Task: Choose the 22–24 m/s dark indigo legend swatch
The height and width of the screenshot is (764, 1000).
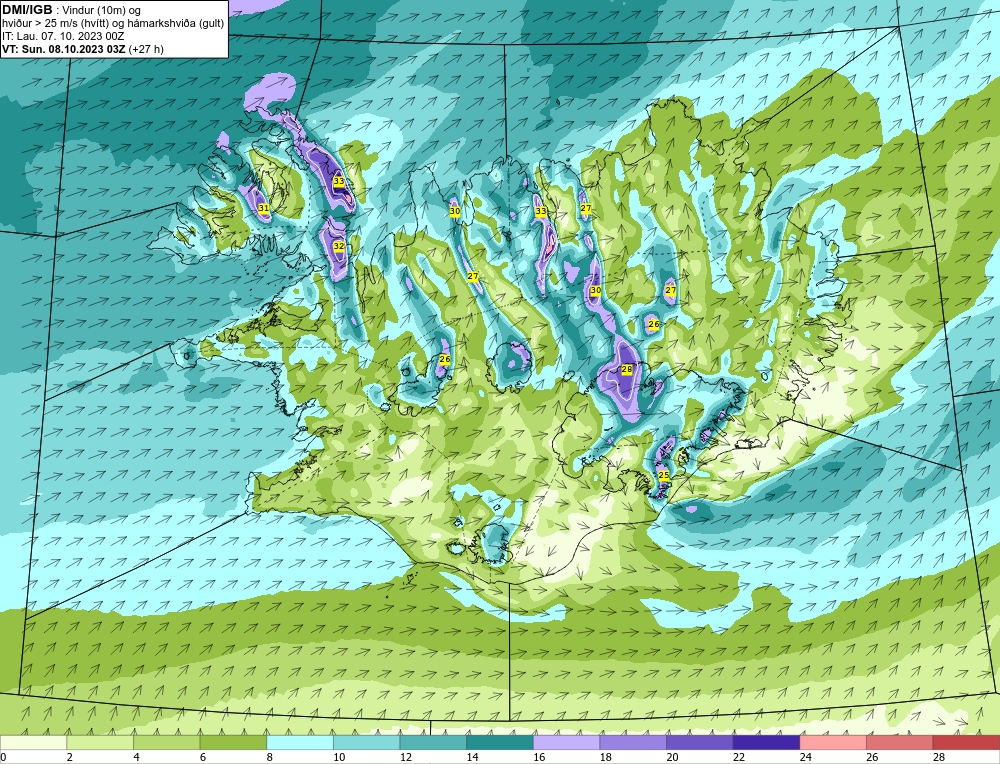Action: 766,742
